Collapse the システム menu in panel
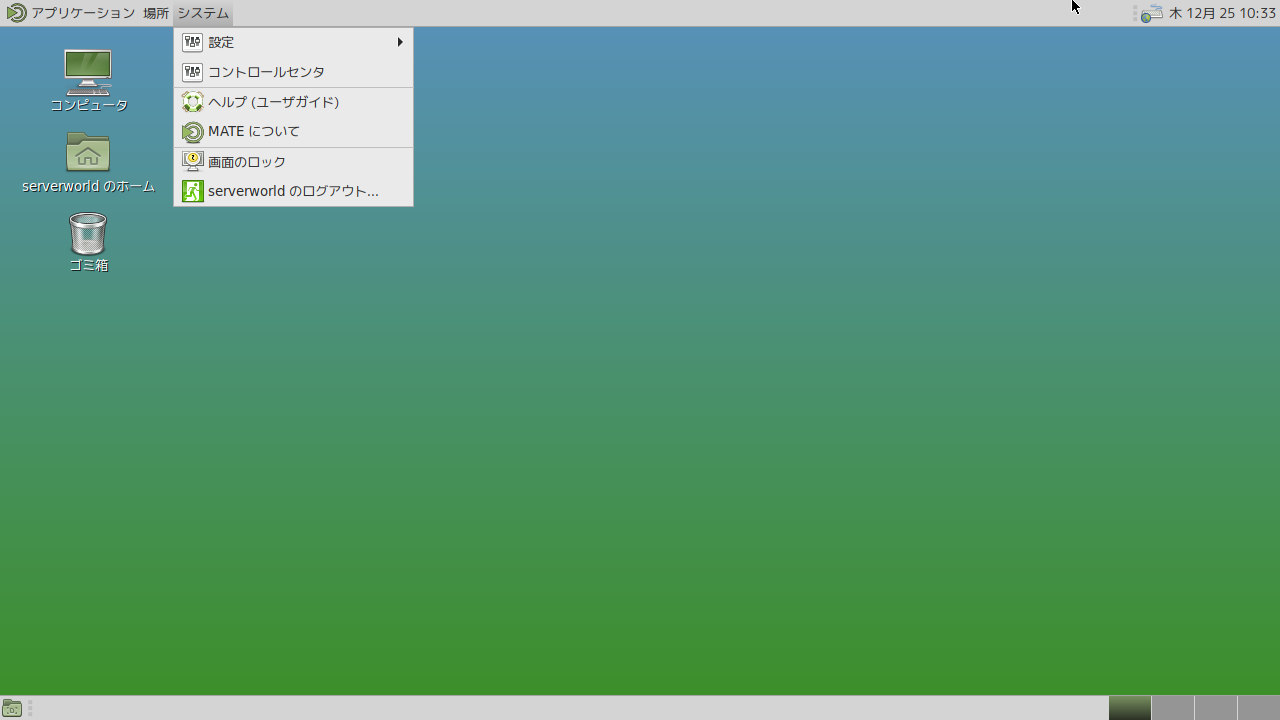 203,13
